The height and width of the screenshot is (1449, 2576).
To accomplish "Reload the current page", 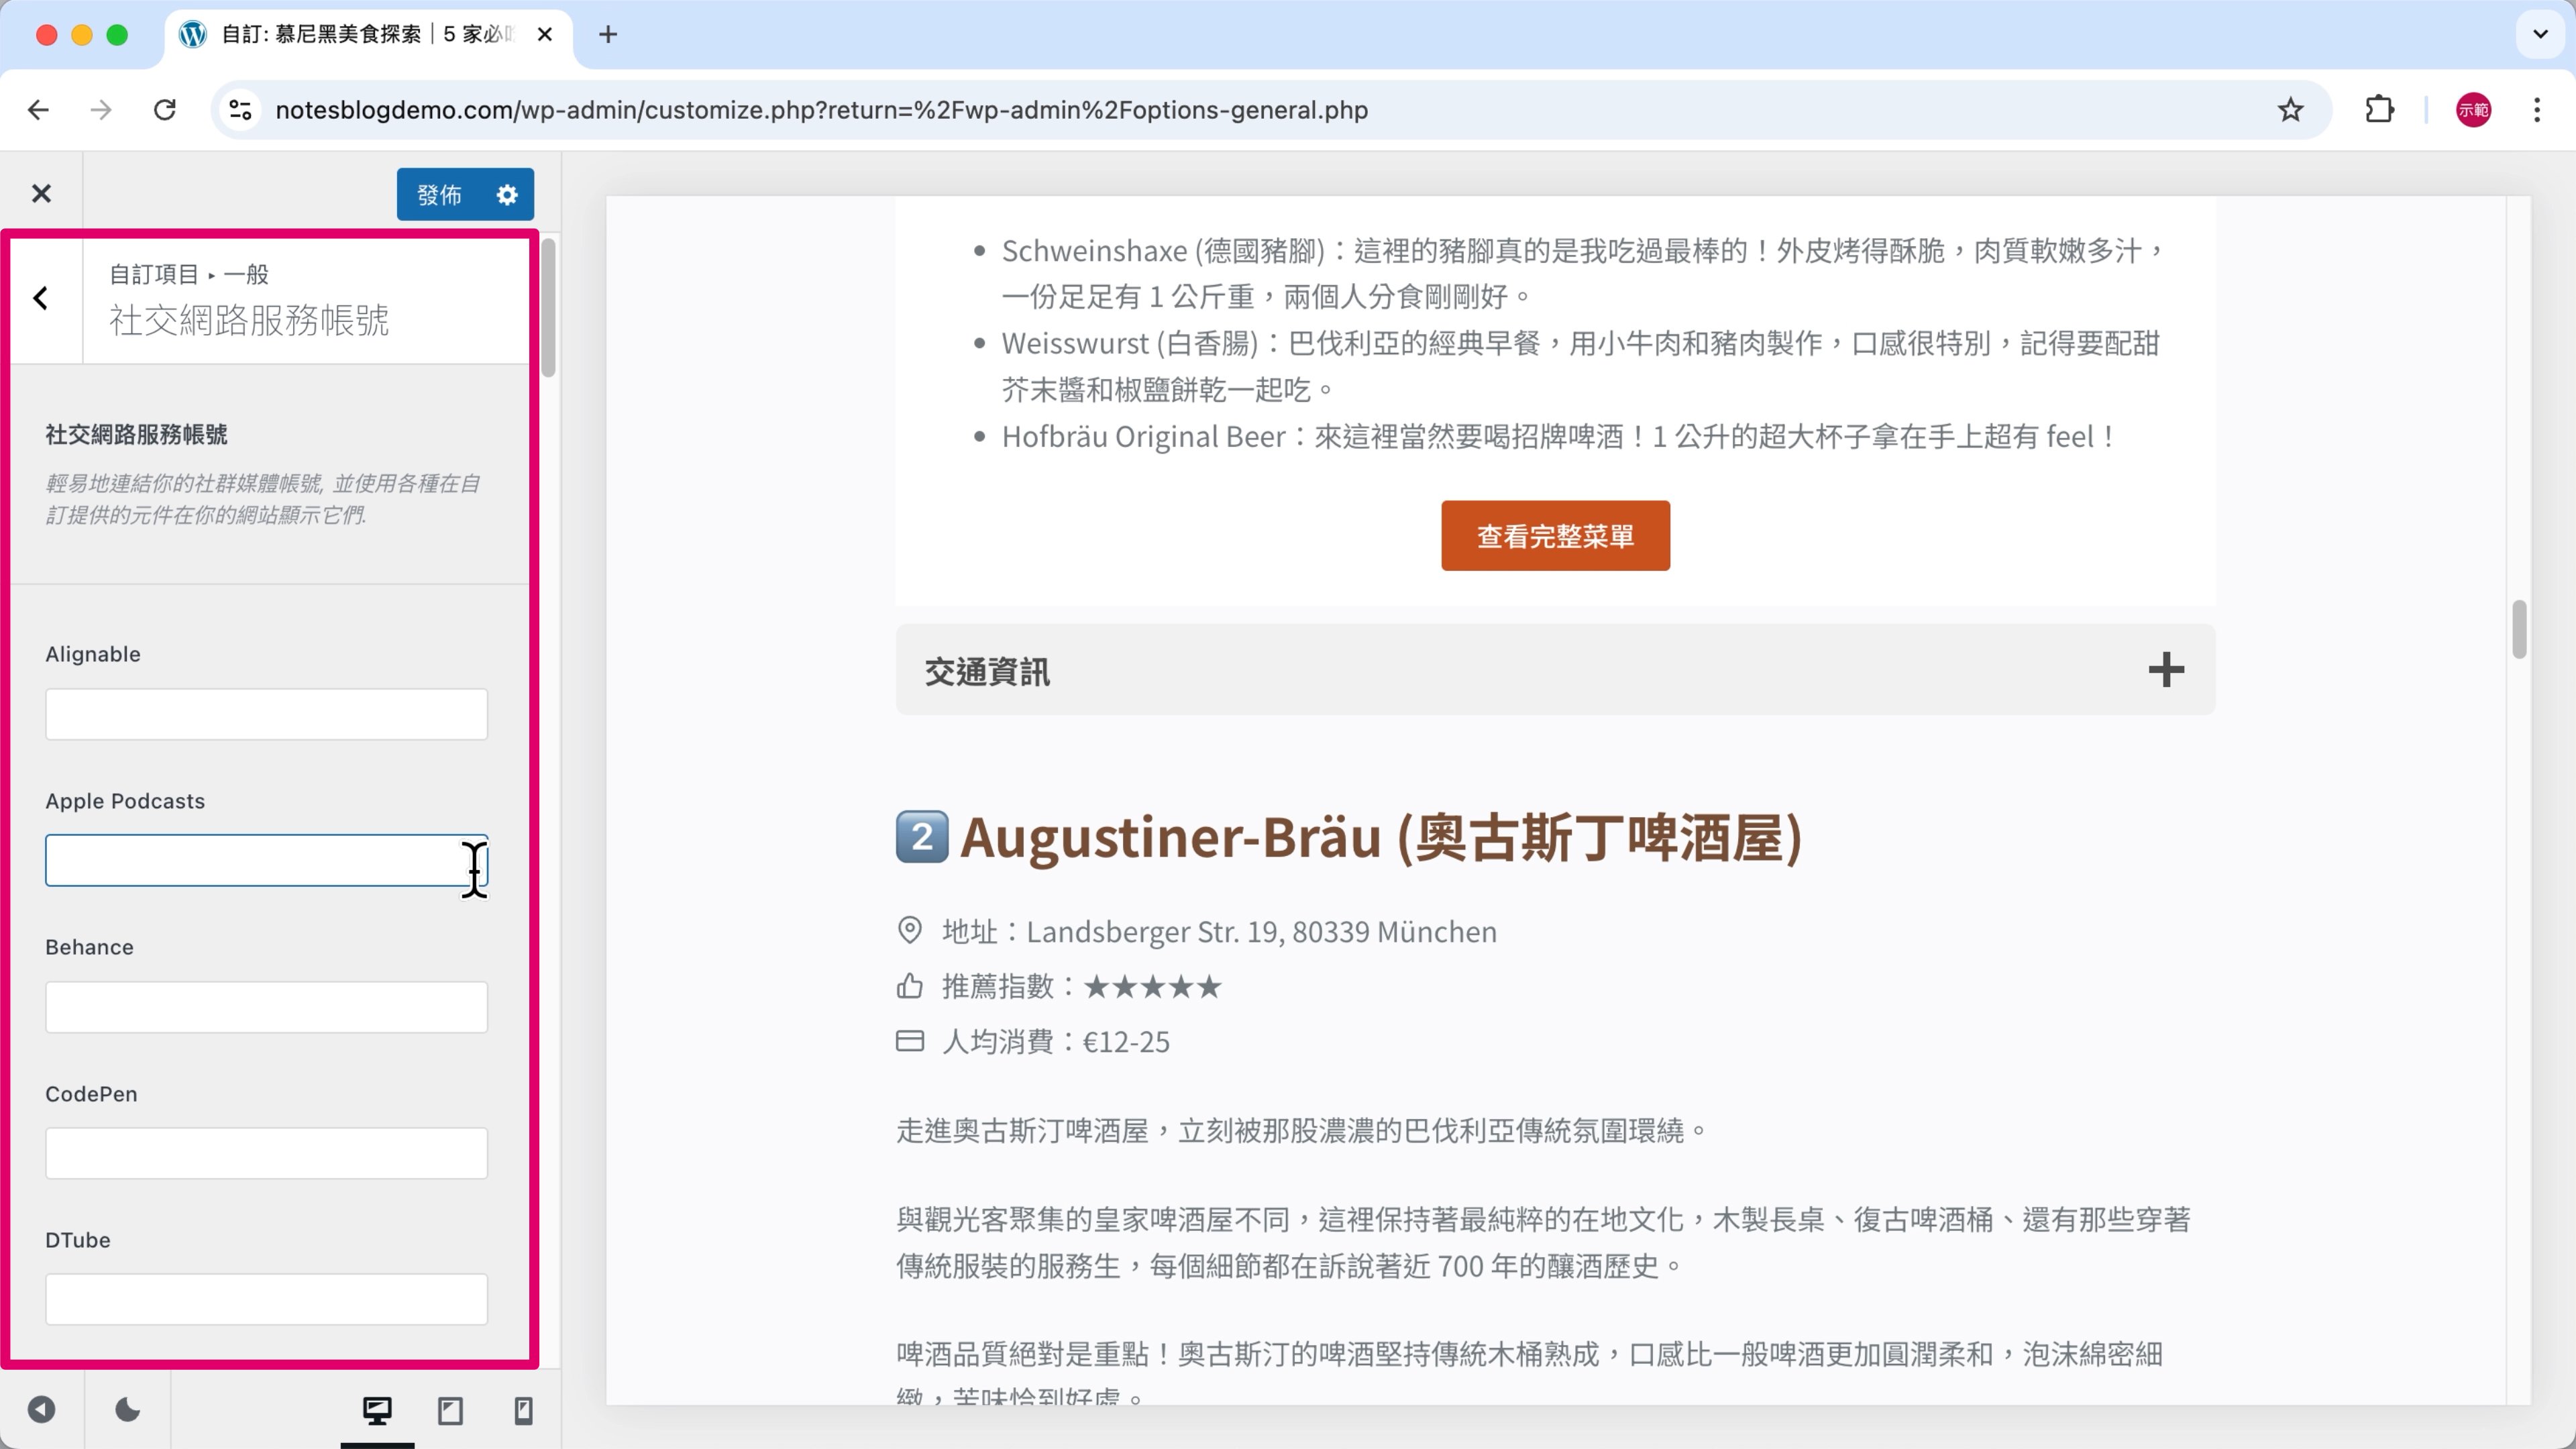I will coord(165,110).
